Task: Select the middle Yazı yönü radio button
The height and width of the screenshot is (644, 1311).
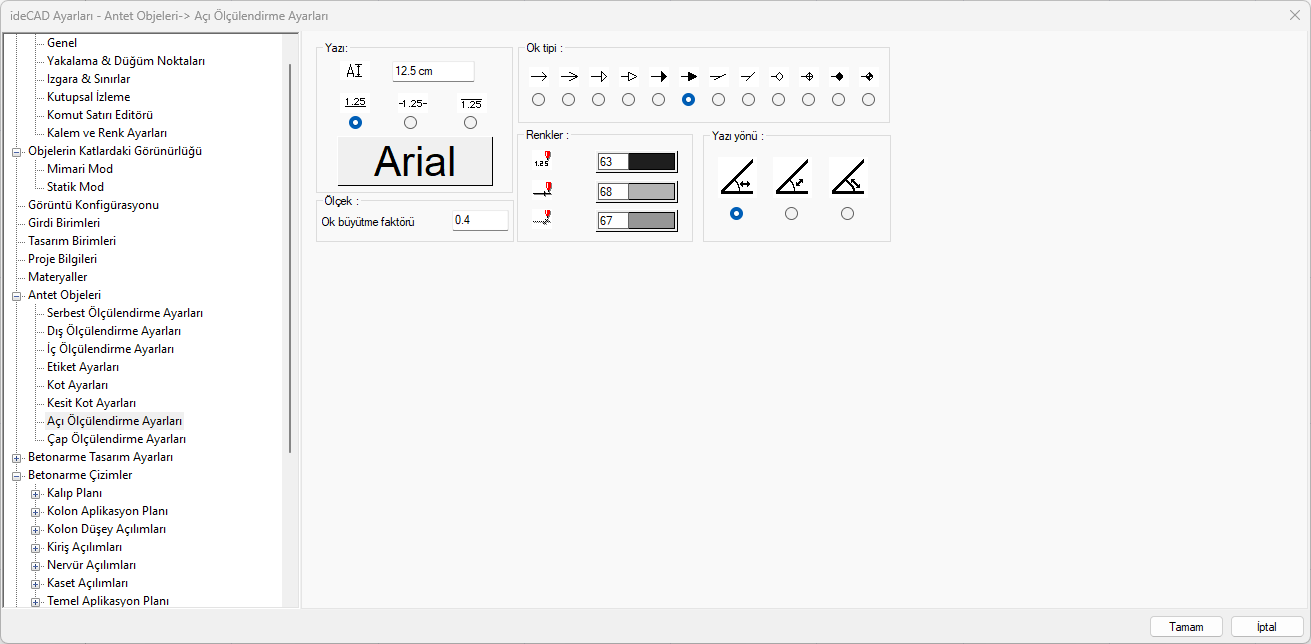Action: click(x=792, y=213)
